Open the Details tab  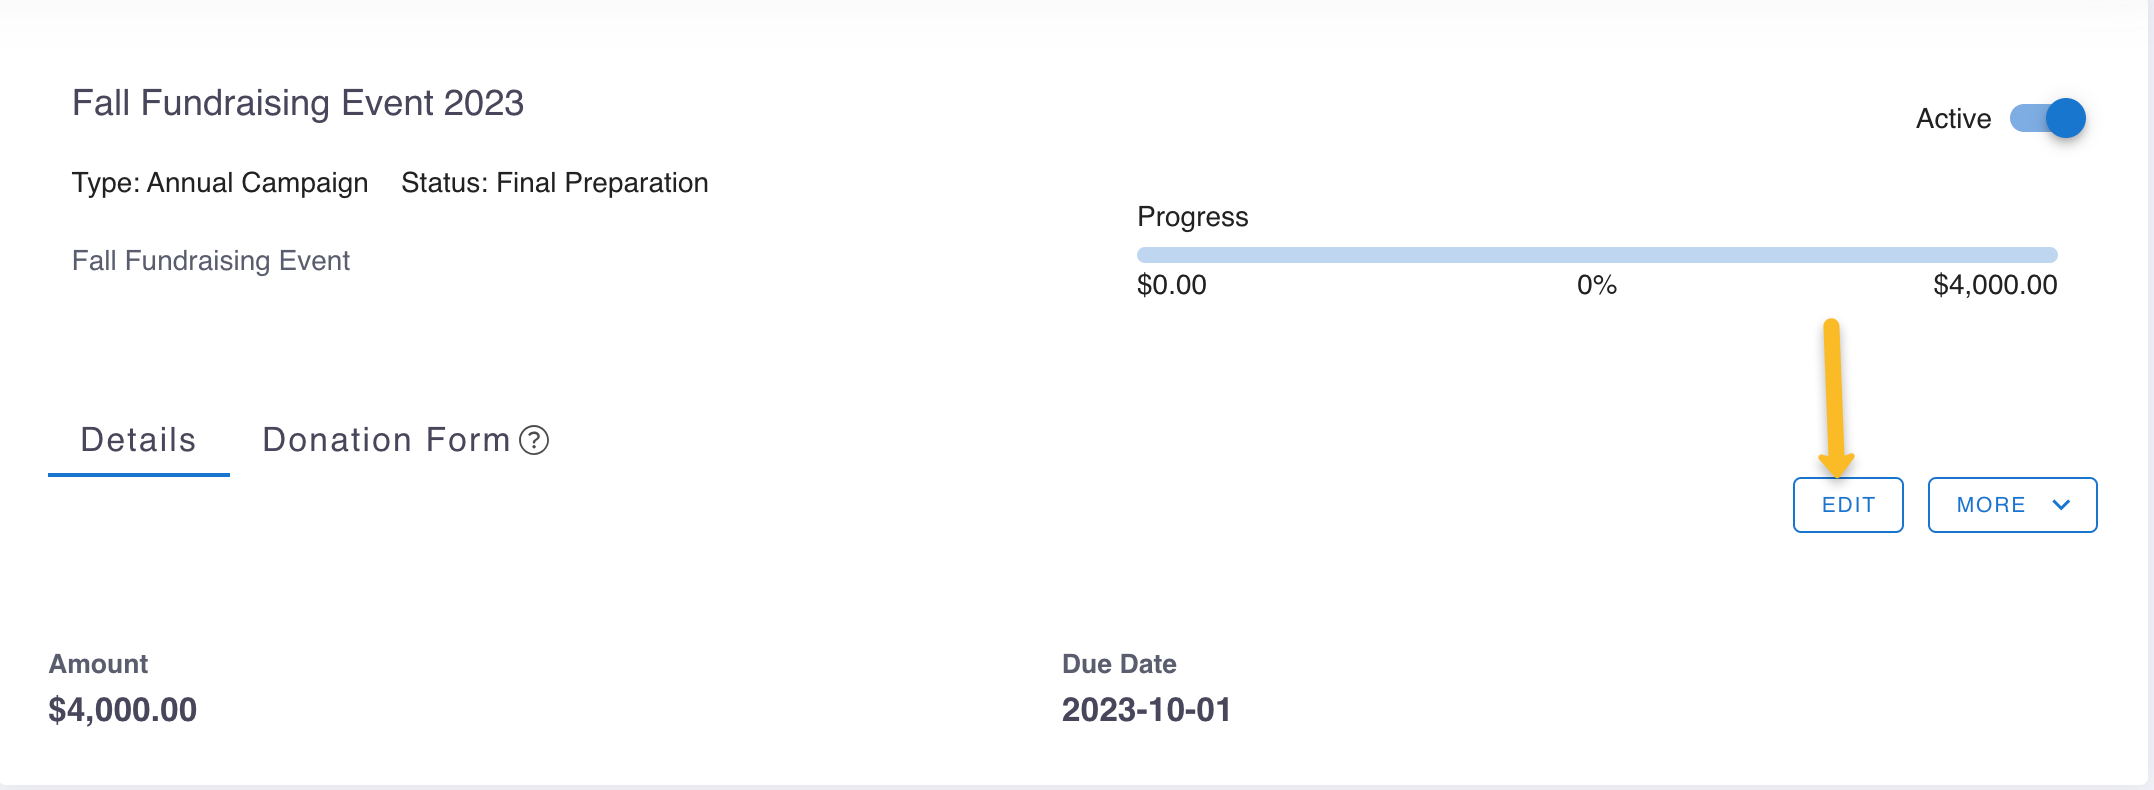coord(139,440)
